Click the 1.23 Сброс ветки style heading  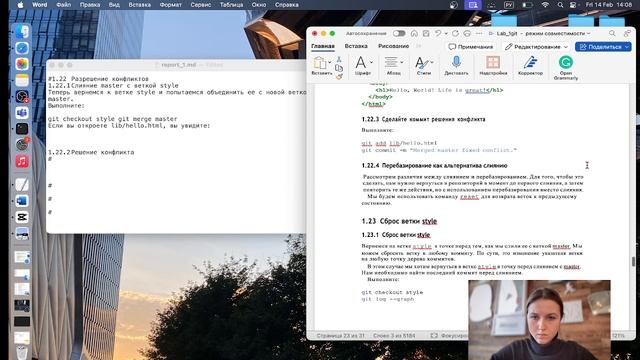(x=399, y=221)
